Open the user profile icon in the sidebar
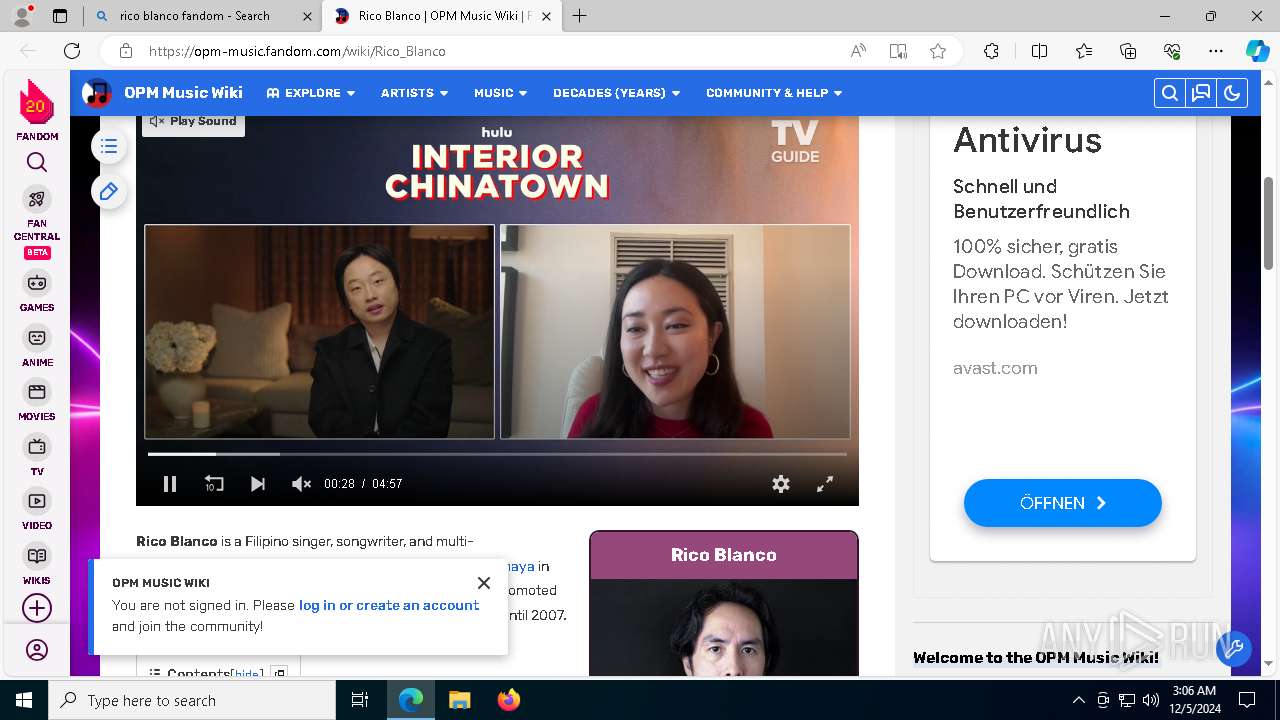 37,650
